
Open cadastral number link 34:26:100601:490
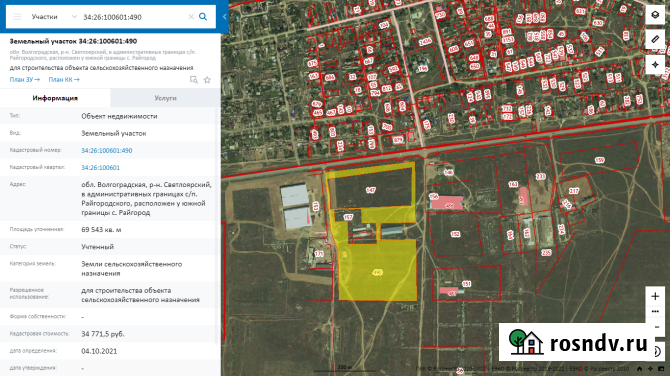(x=107, y=150)
